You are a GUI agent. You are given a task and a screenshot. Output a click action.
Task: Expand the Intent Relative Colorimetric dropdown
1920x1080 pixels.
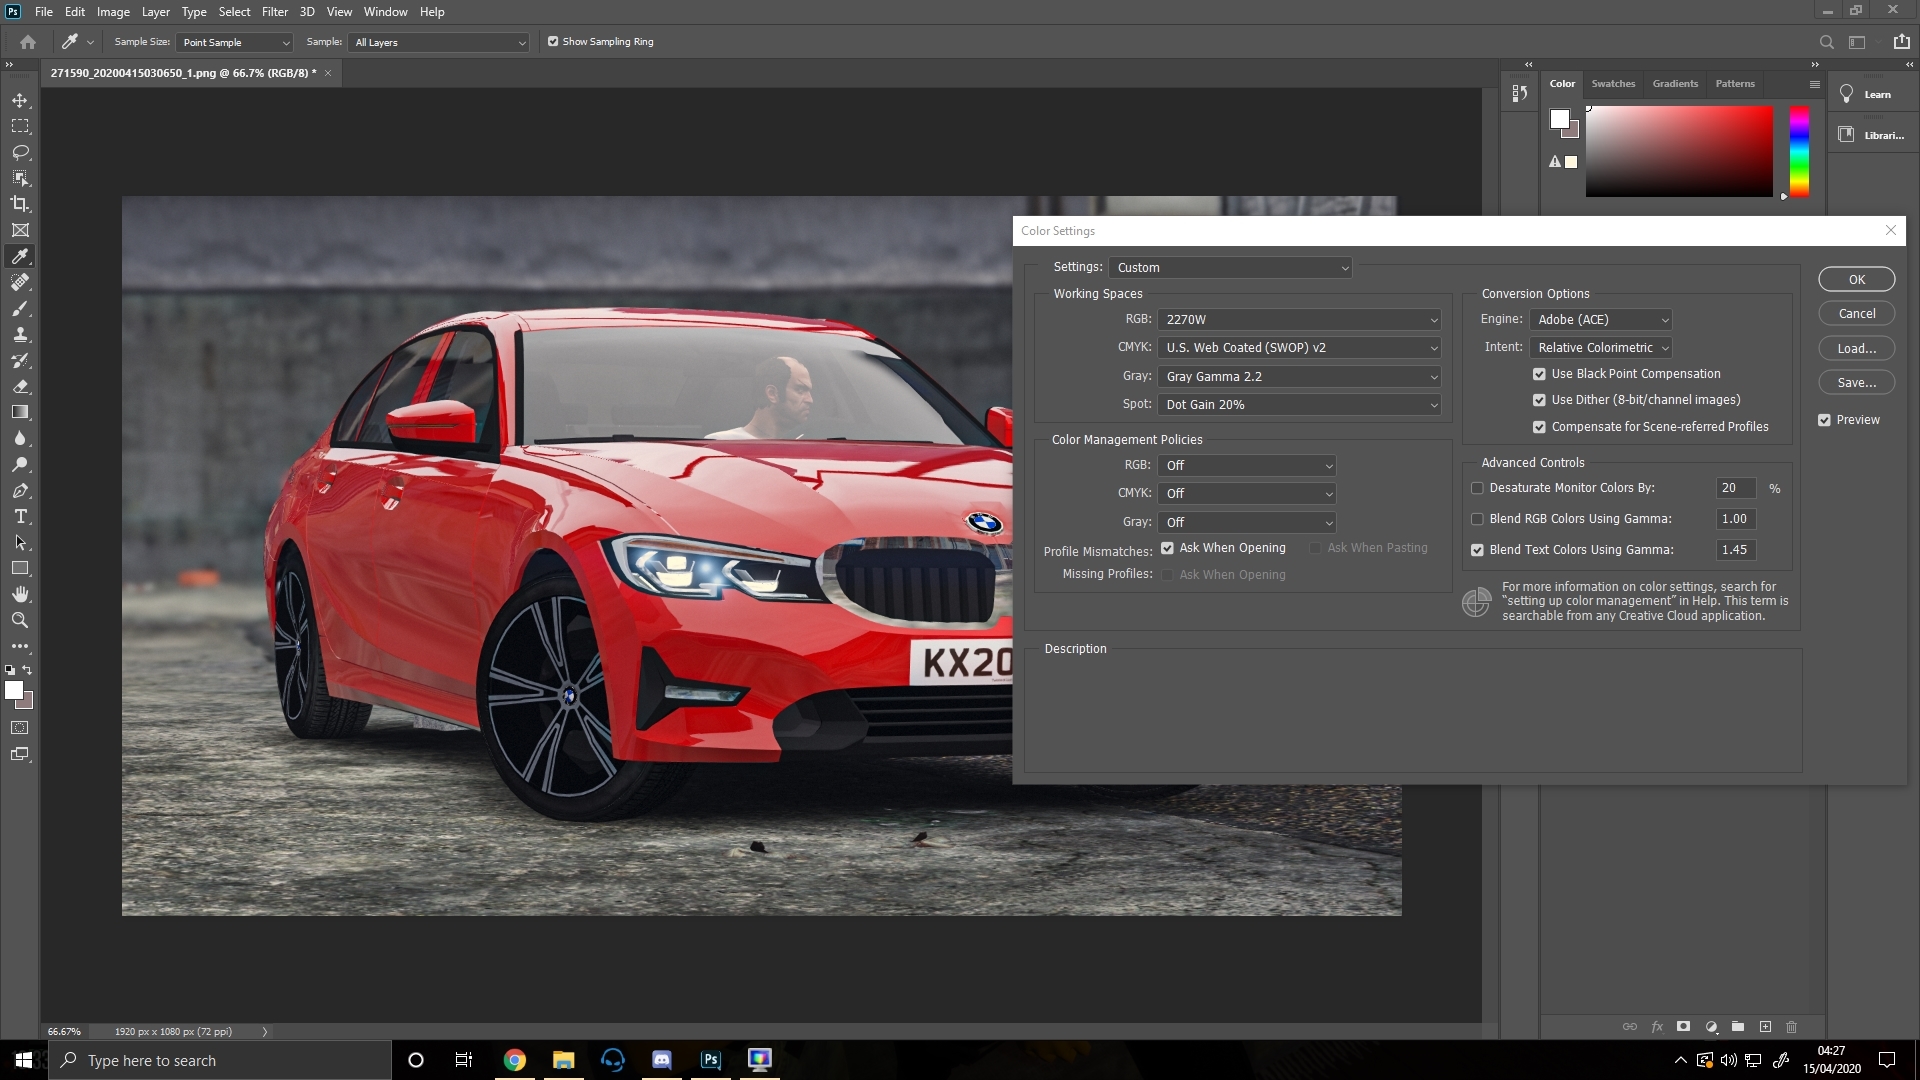click(1601, 348)
